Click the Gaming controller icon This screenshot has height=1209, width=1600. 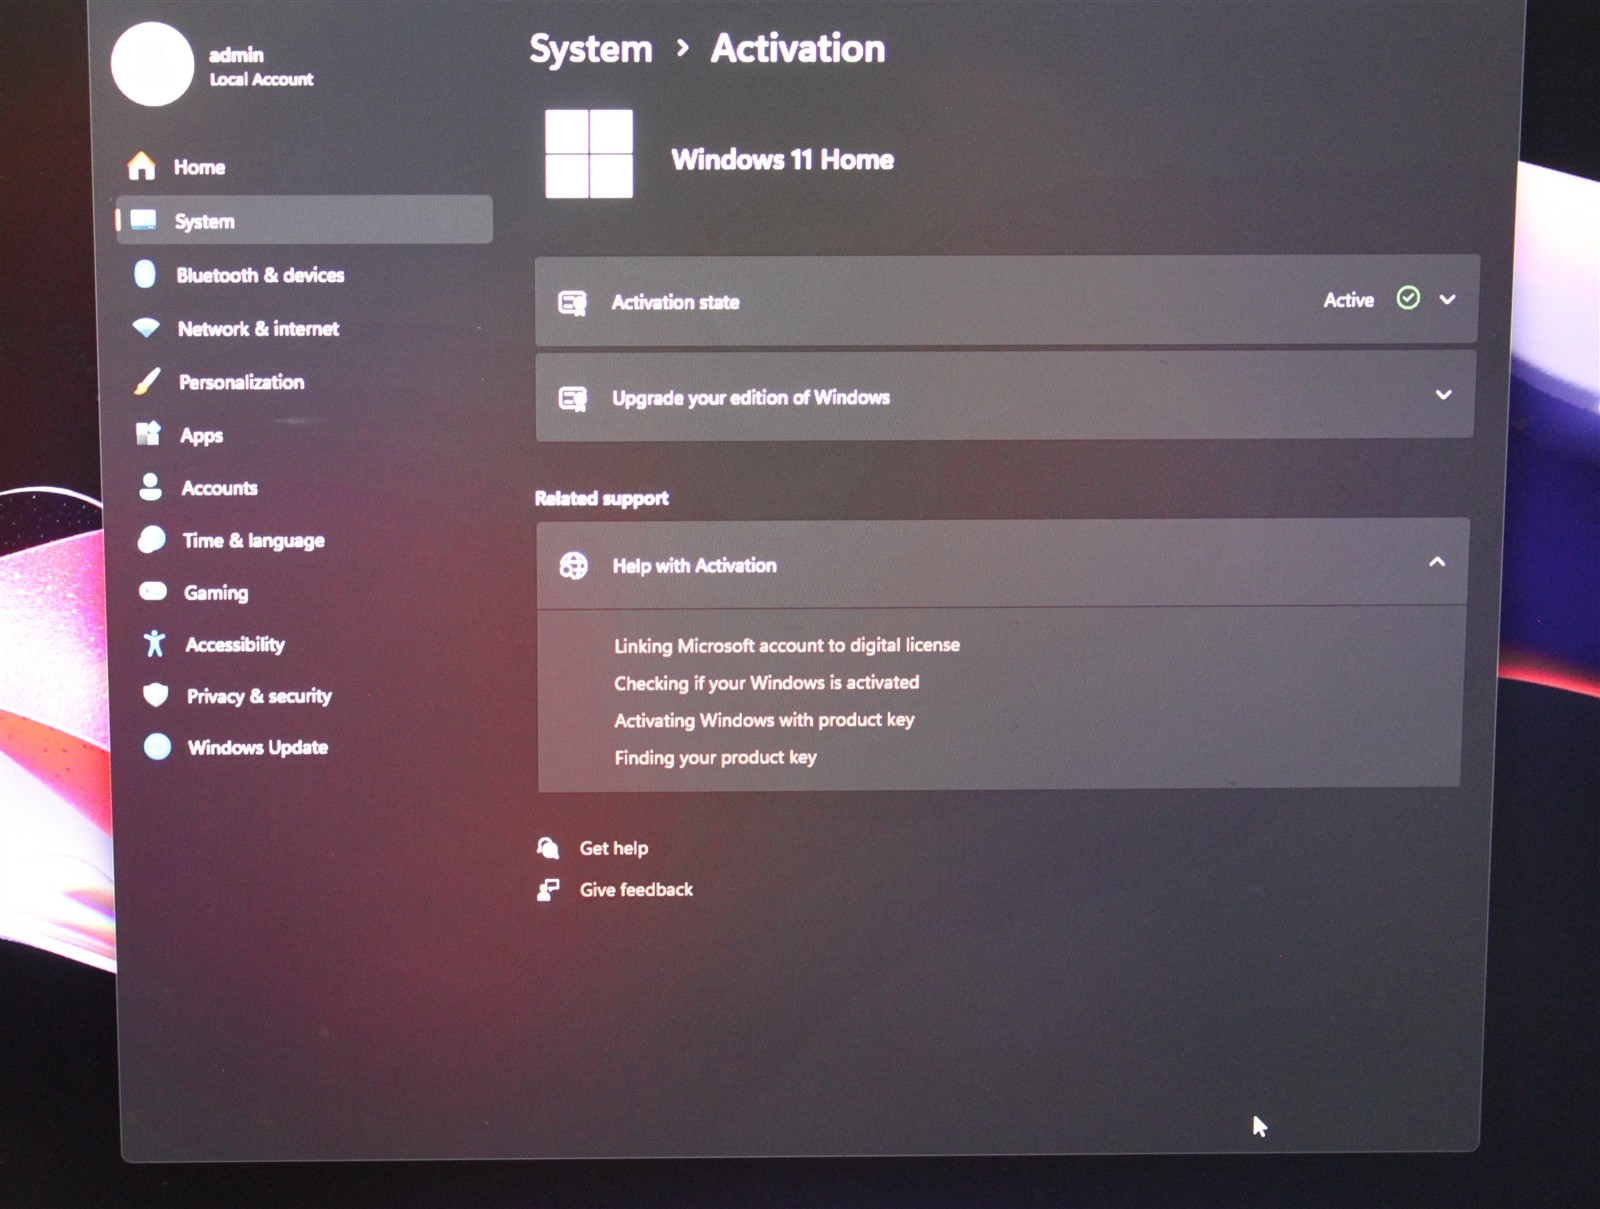[x=153, y=591]
